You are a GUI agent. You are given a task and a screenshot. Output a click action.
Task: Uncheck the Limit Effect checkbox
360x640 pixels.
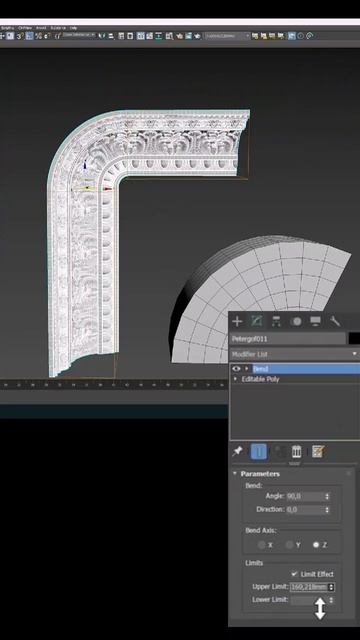295,574
